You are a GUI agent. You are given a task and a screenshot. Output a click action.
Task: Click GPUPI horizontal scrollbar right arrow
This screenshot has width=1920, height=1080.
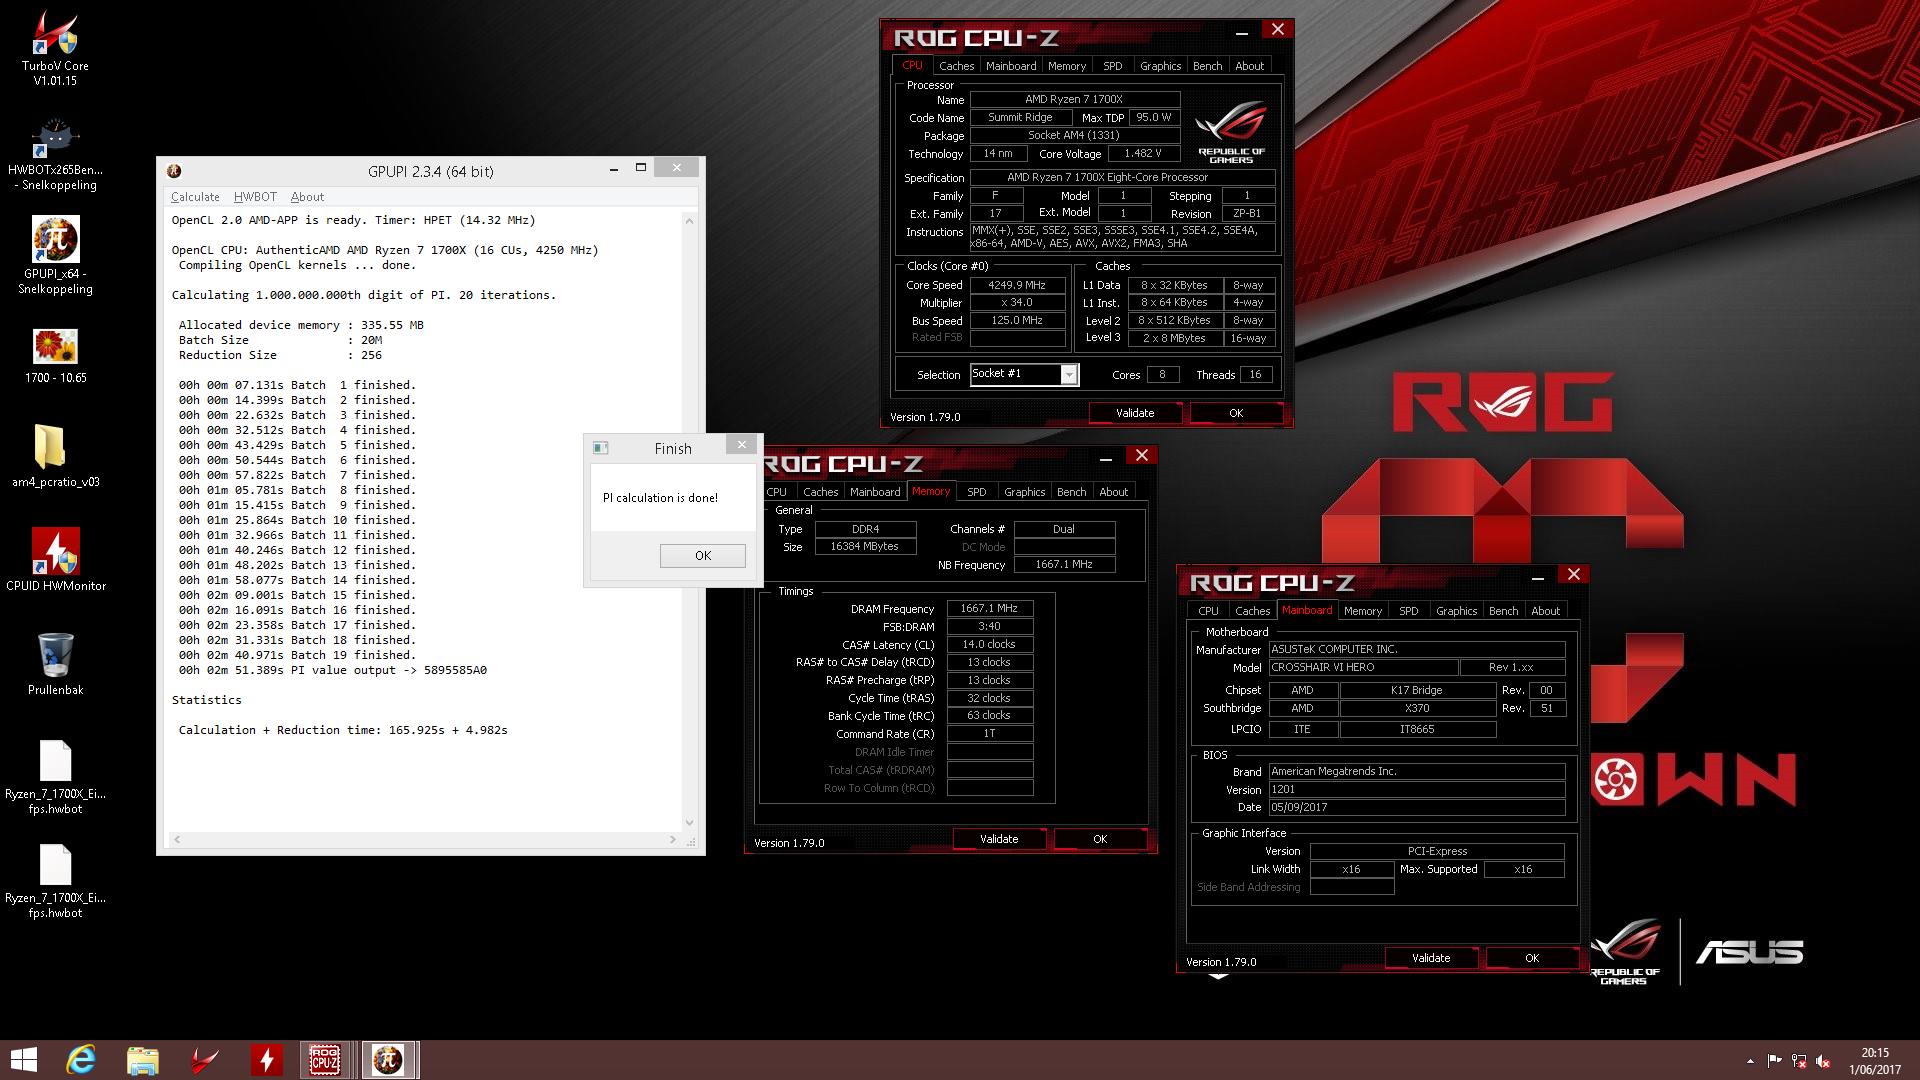pos(672,840)
